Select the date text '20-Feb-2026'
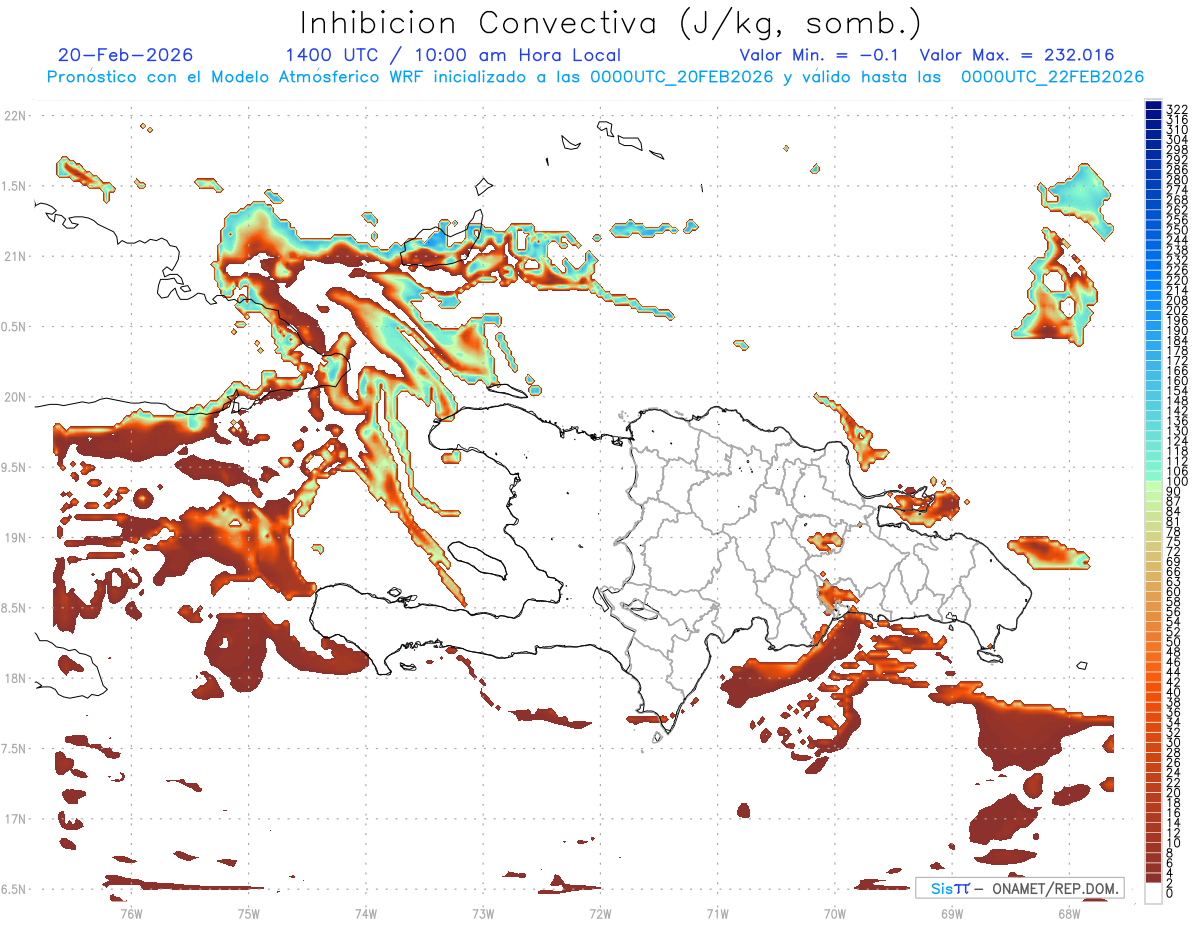1200x927 pixels. point(125,55)
